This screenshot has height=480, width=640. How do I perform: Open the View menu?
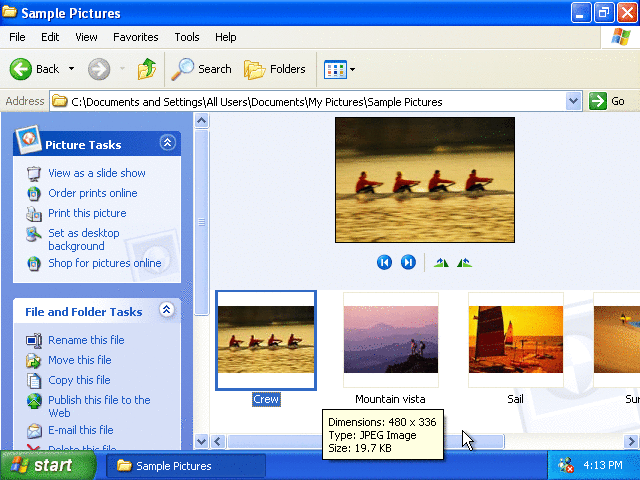click(86, 37)
